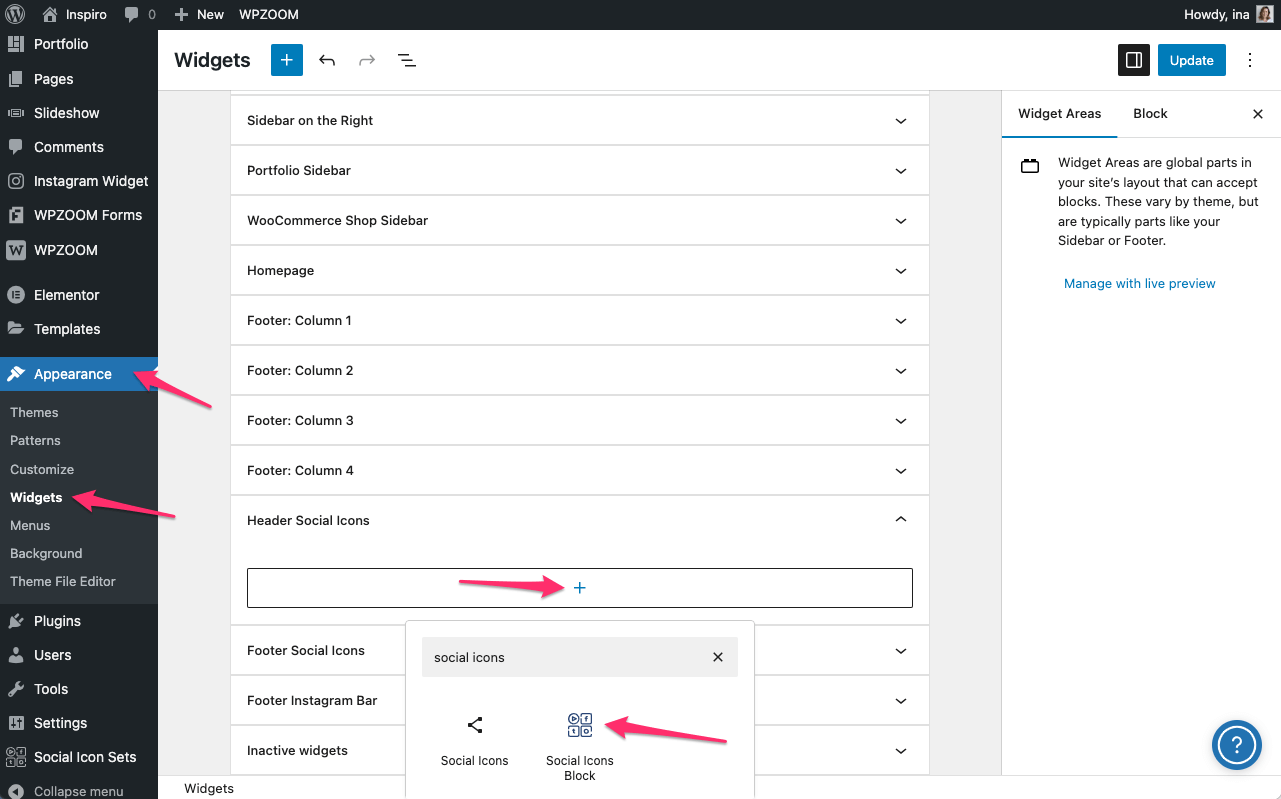This screenshot has height=799, width=1281.
Task: Close the settings sidebar panel
Action: [x=1258, y=114]
